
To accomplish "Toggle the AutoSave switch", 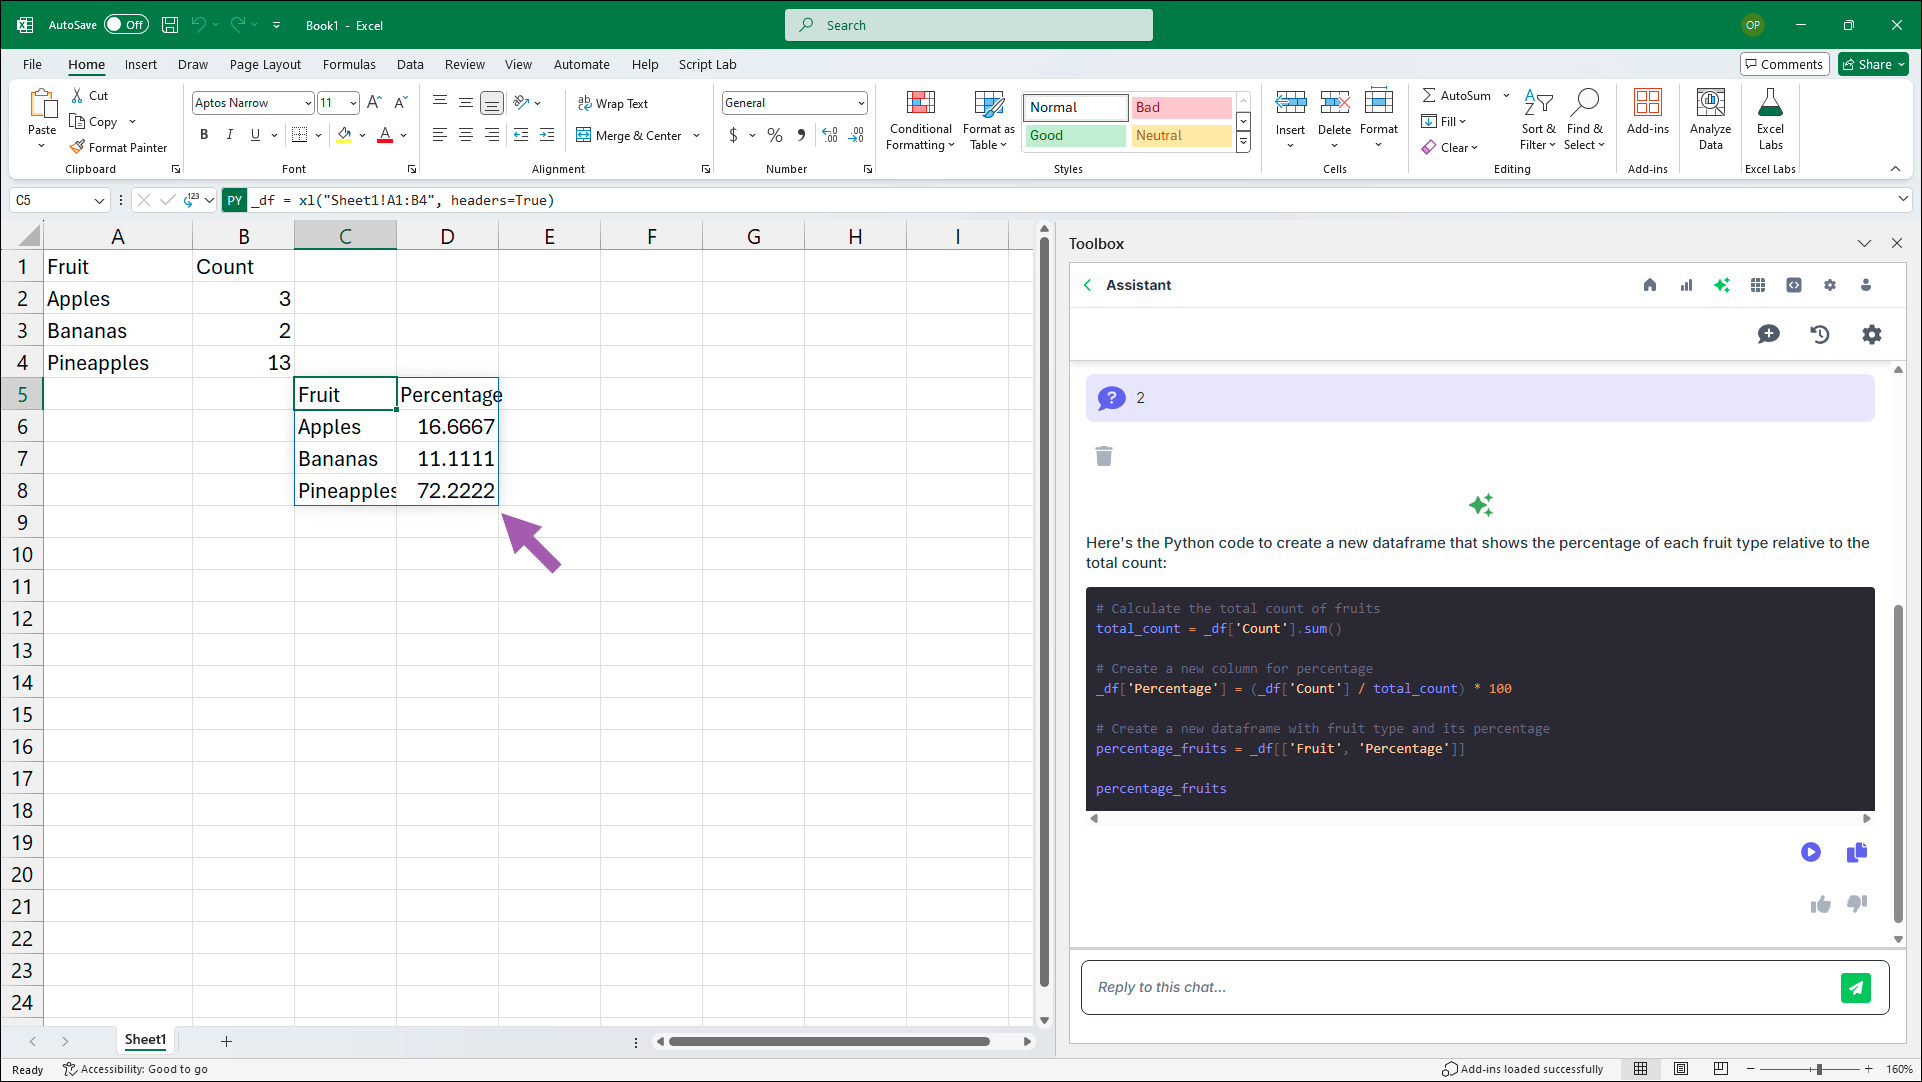I will [x=126, y=25].
